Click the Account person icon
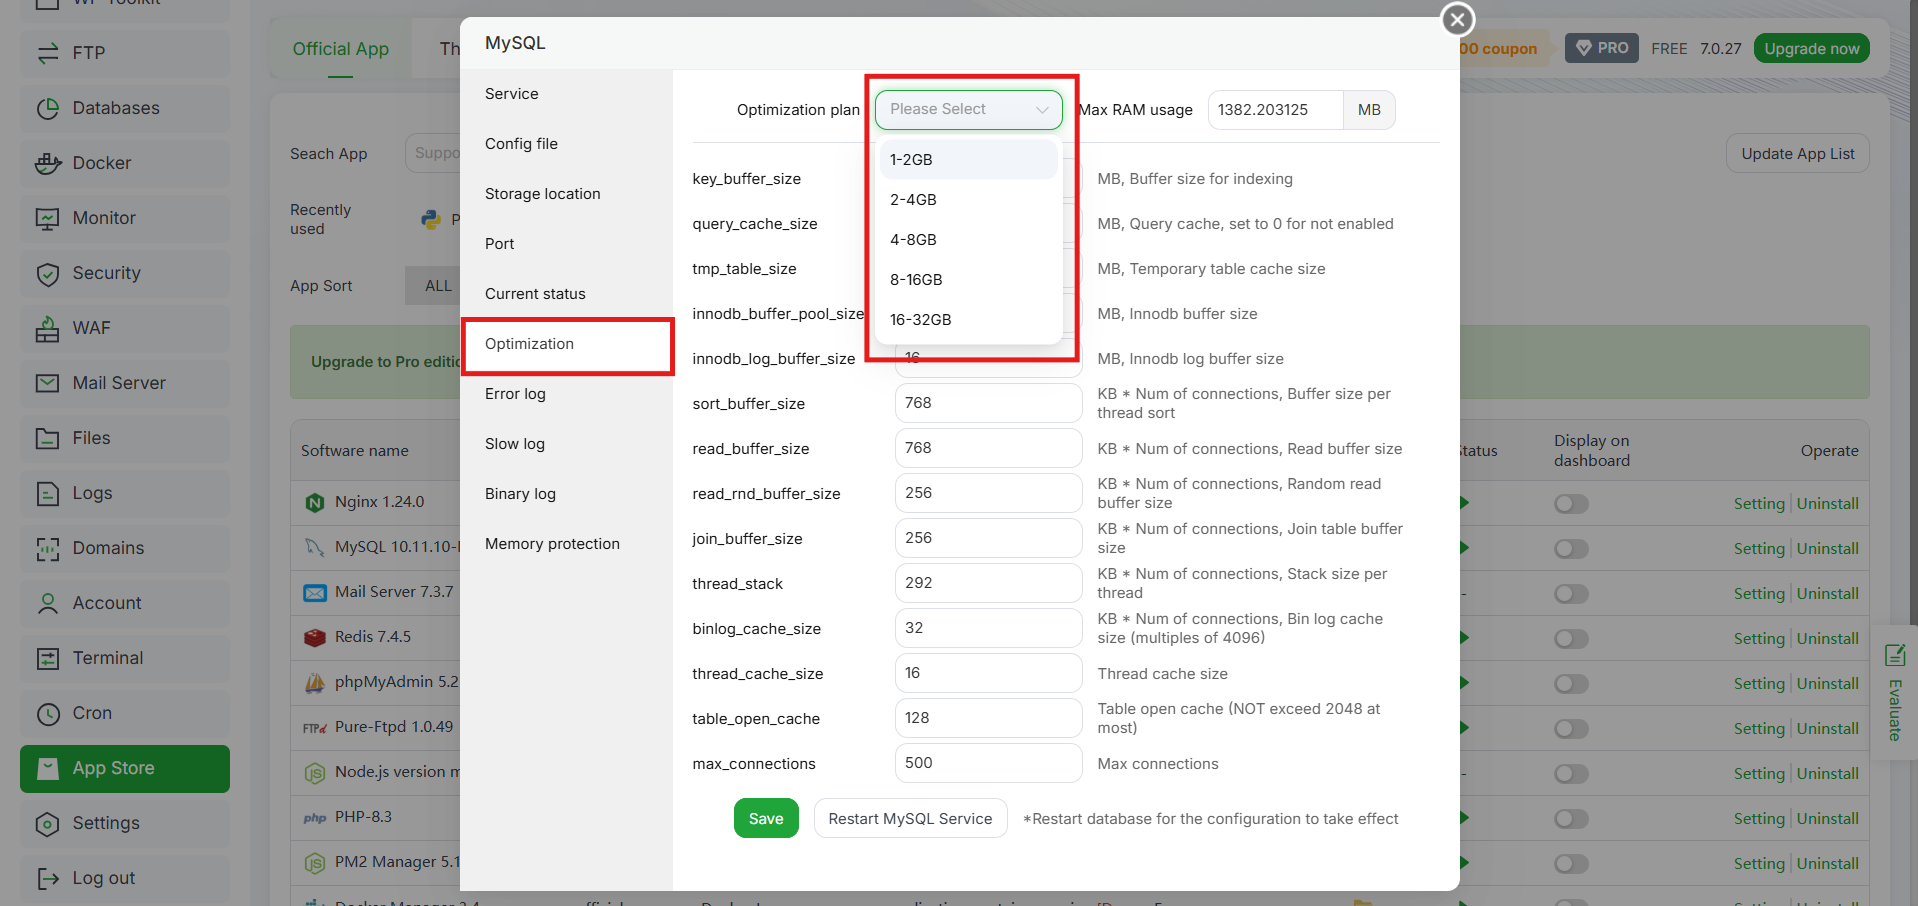 (48, 603)
